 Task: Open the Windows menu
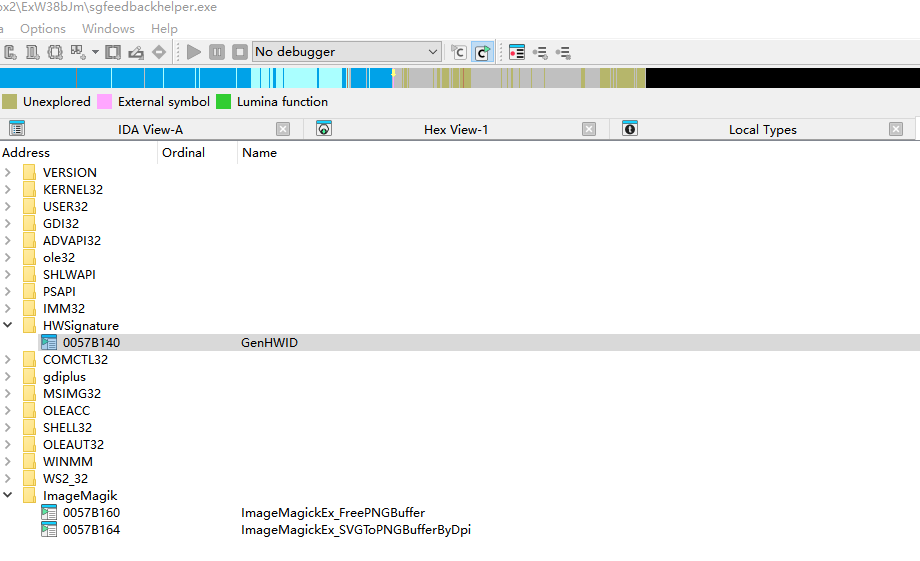coord(108,29)
